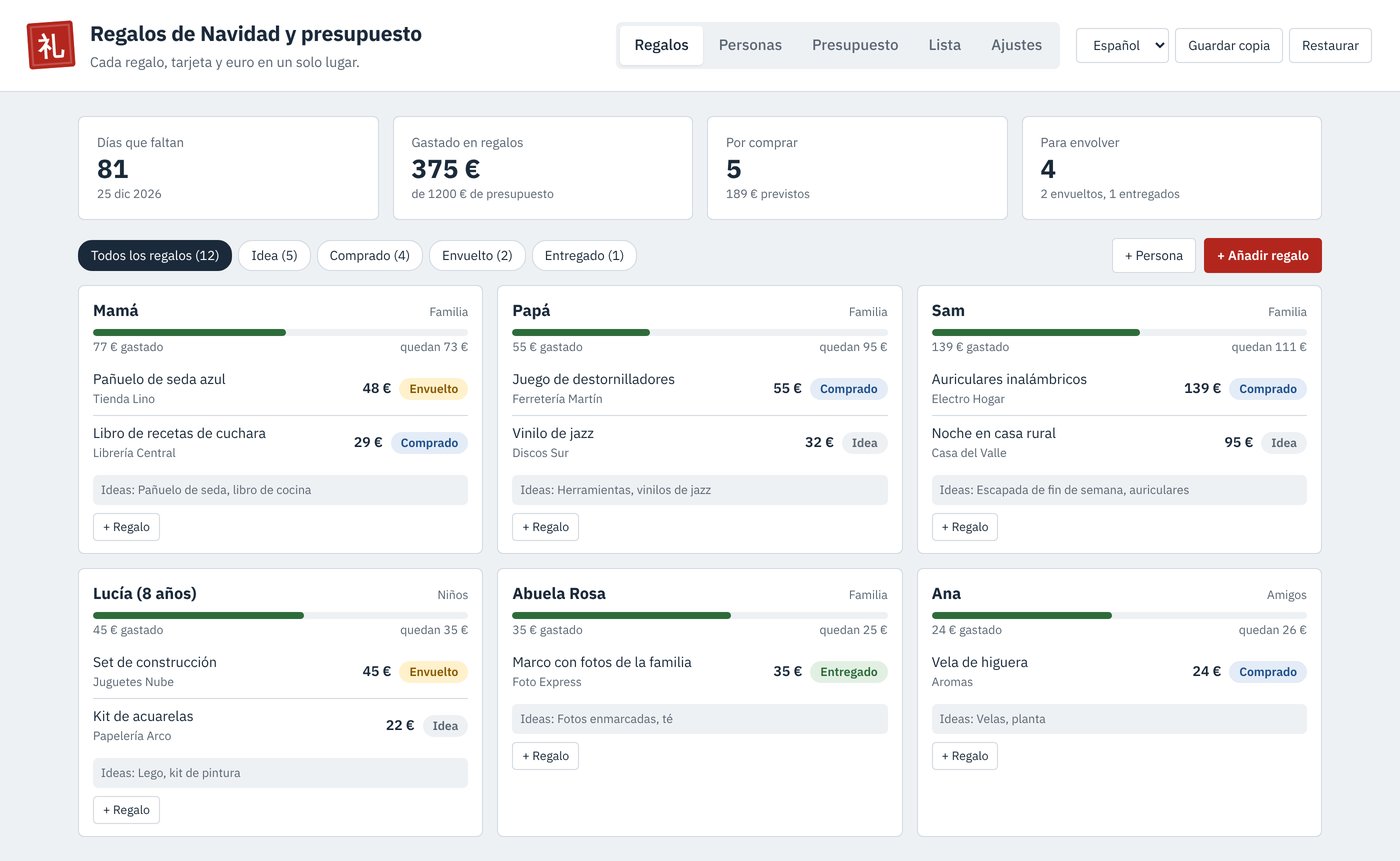Click the Idea badge on Vinilo de jazz
The image size is (1400, 861).
(x=864, y=443)
